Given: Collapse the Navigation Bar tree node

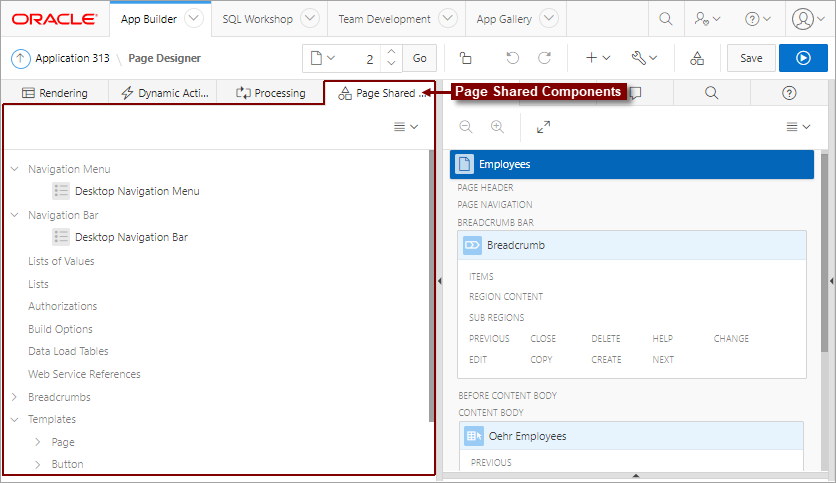Looking at the screenshot, I should (15, 215).
